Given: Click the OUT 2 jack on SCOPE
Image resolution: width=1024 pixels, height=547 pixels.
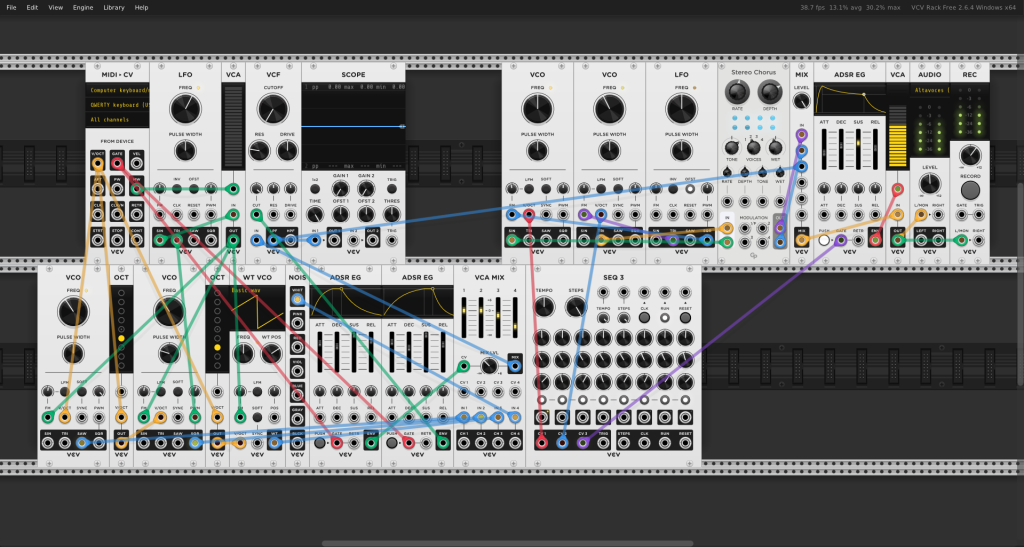Looking at the screenshot, I should 372,240.
